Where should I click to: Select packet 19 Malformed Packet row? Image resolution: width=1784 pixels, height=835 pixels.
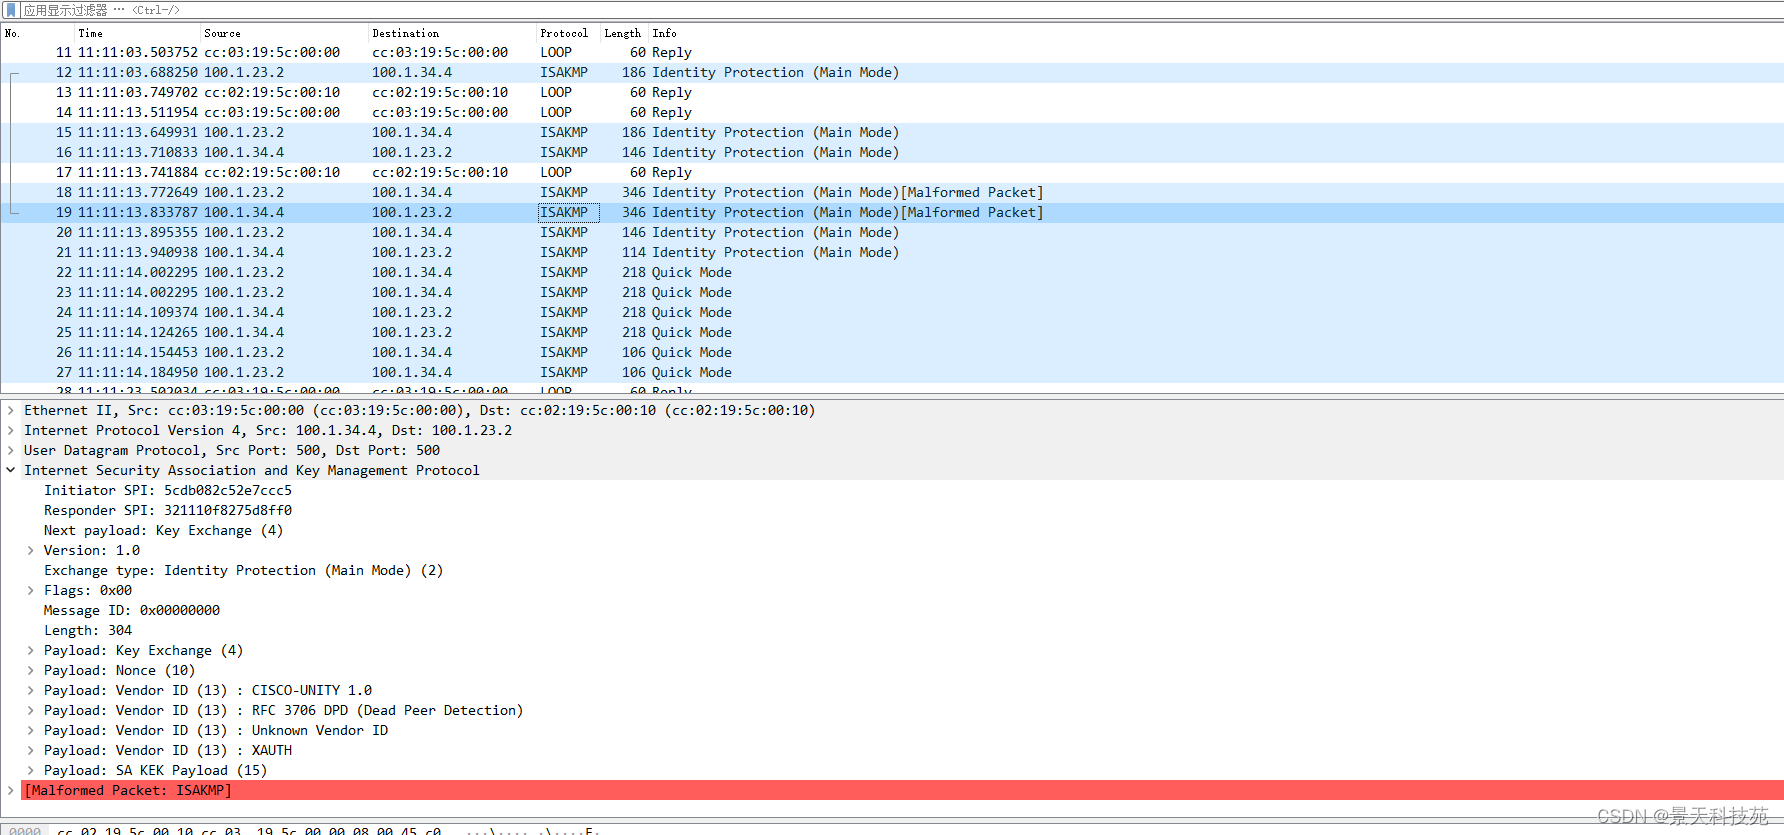(x=892, y=212)
